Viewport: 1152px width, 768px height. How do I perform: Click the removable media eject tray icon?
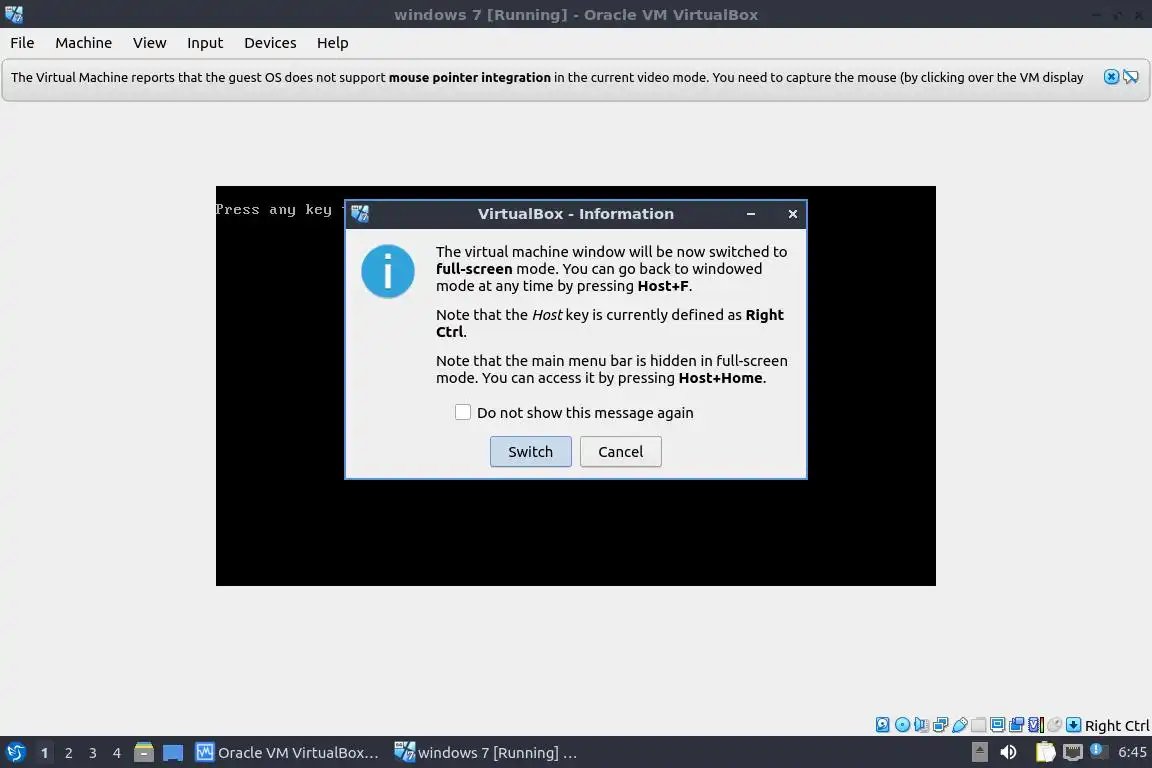[x=979, y=752]
